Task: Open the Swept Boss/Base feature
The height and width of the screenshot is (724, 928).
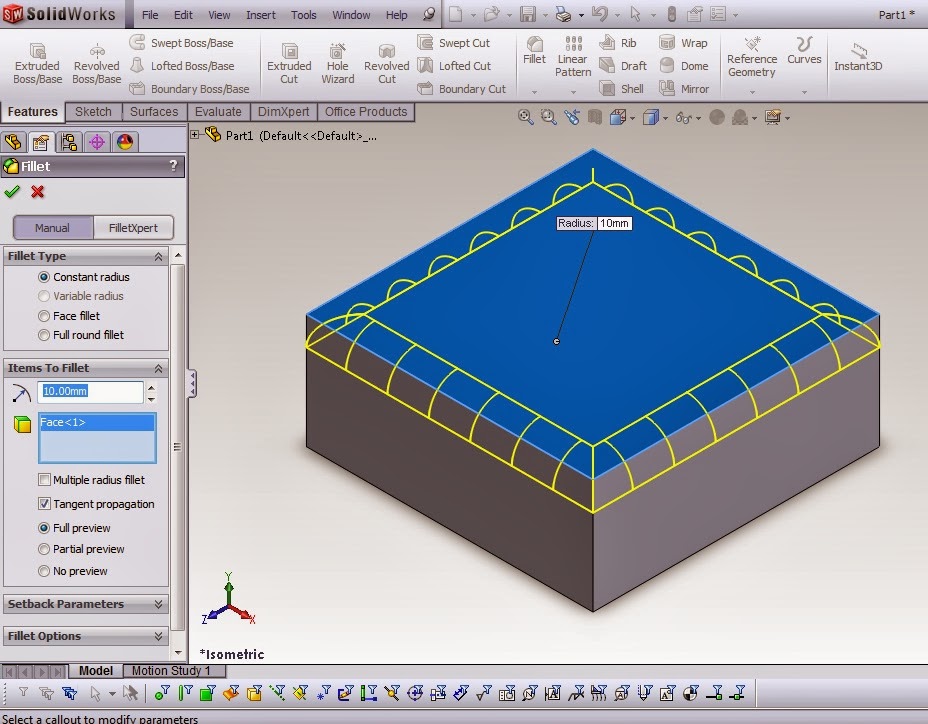Action: (188, 42)
